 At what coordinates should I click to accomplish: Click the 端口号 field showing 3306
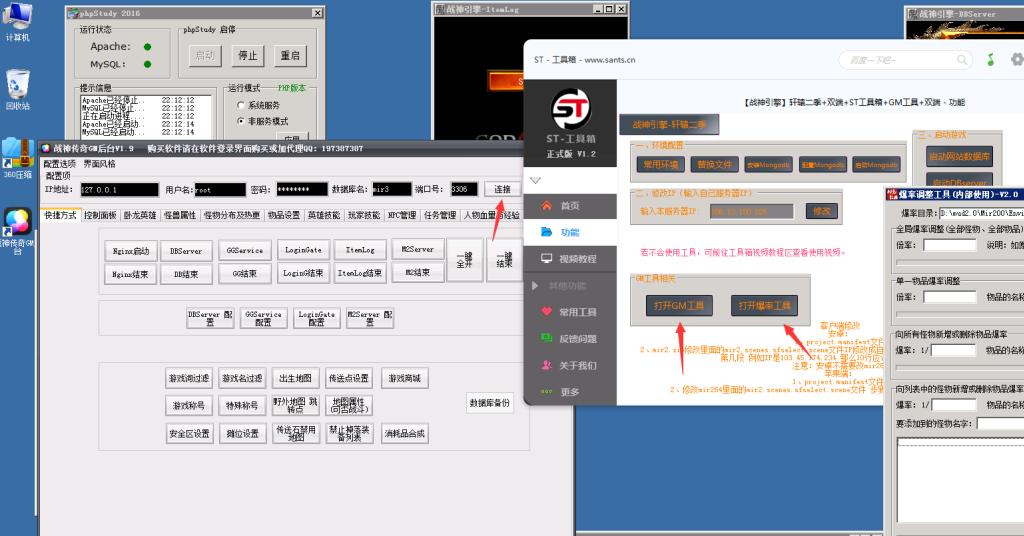[464, 189]
